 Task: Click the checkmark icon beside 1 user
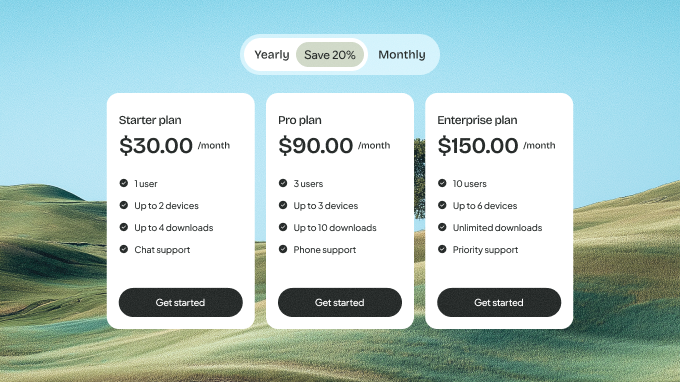(124, 183)
